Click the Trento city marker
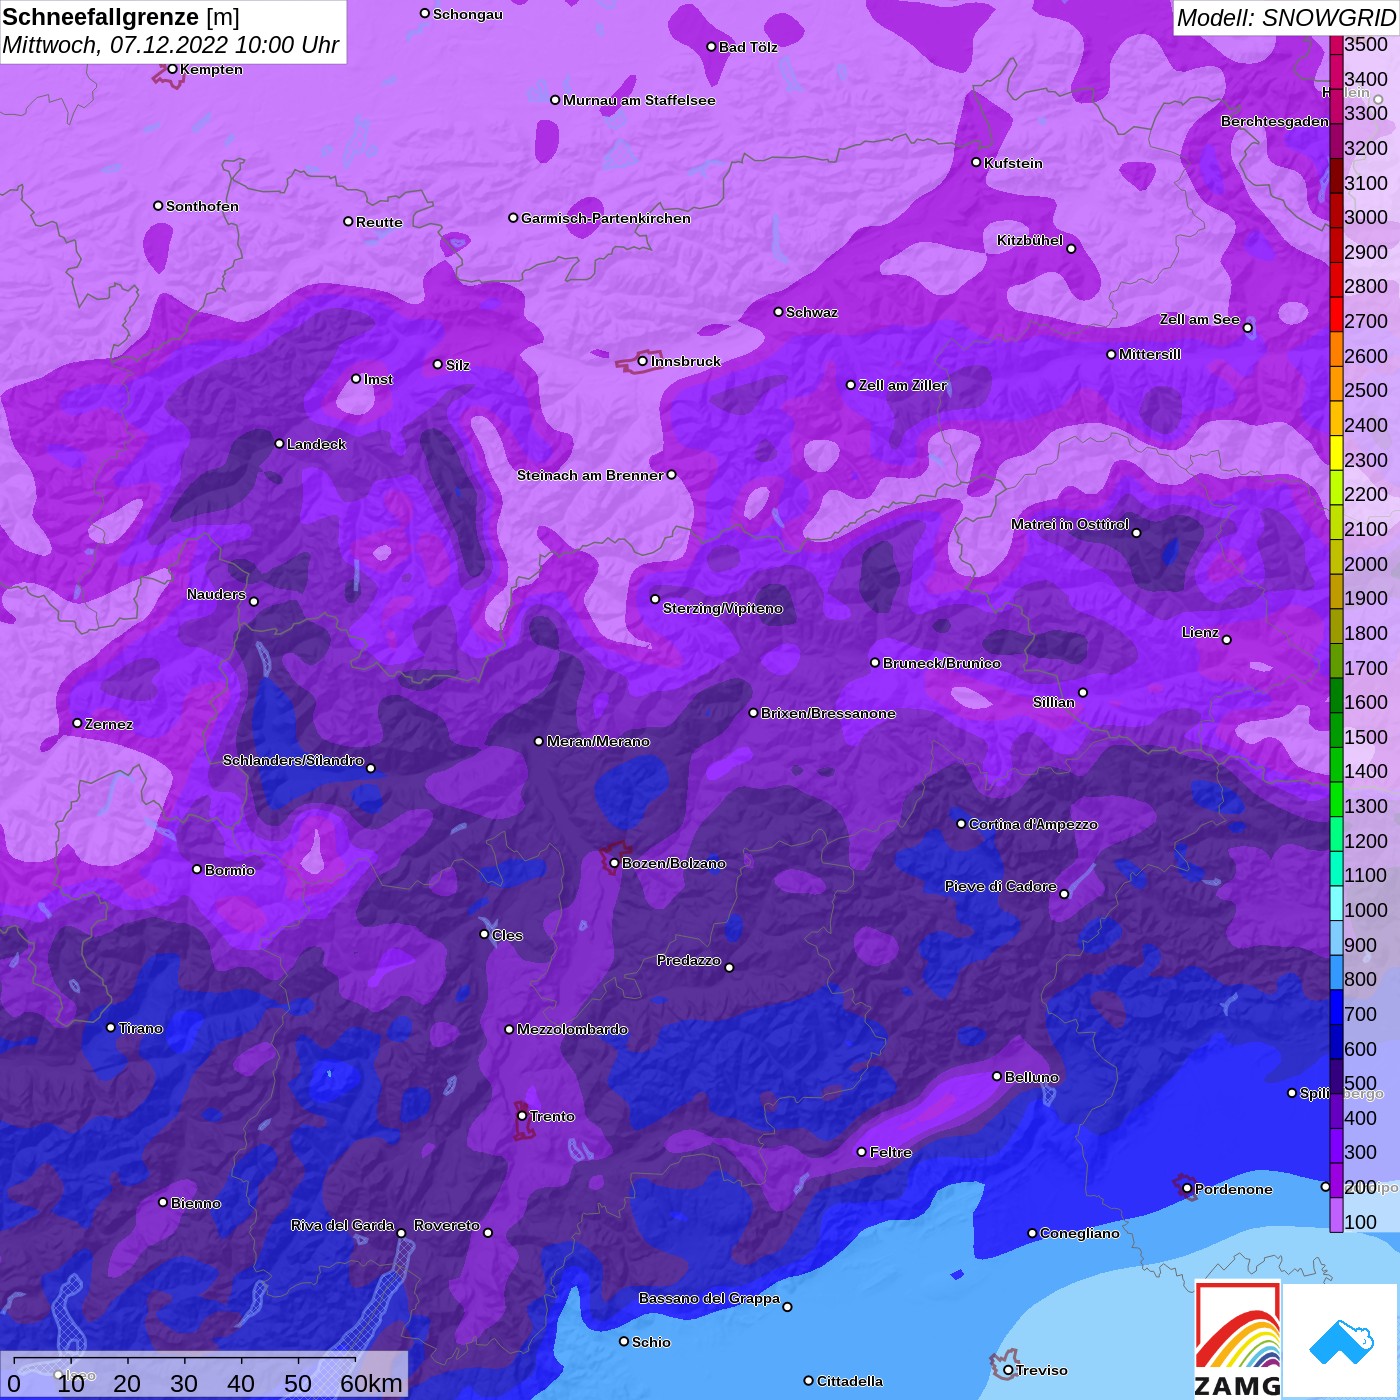Viewport: 1400px width, 1400px height. [522, 1116]
